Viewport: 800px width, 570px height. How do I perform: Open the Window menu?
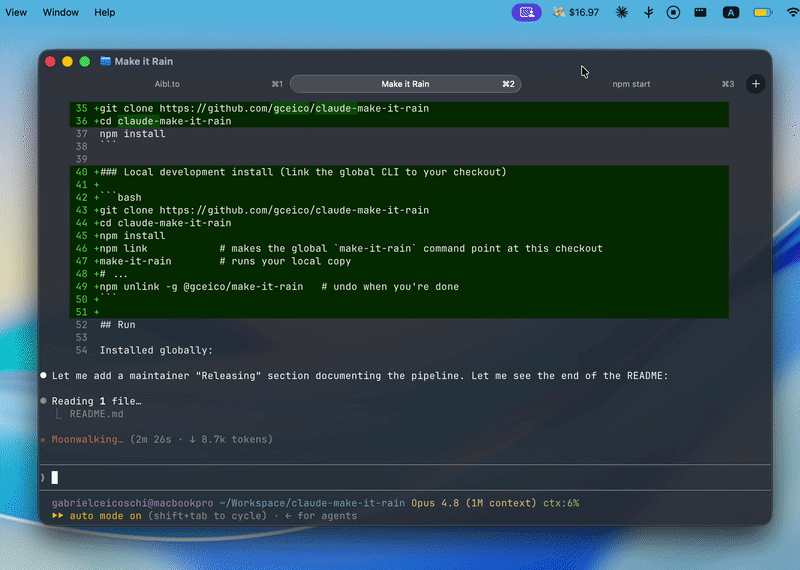60,12
